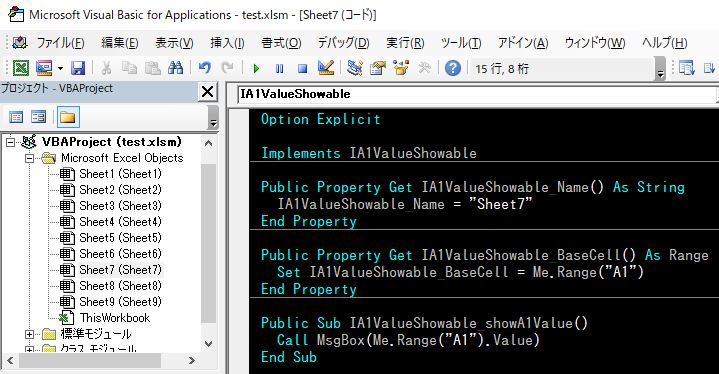Viewport: 719px width, 374px height.
Task: Collapse the VBAProject (test.xlsm) node
Action: coord(11,143)
